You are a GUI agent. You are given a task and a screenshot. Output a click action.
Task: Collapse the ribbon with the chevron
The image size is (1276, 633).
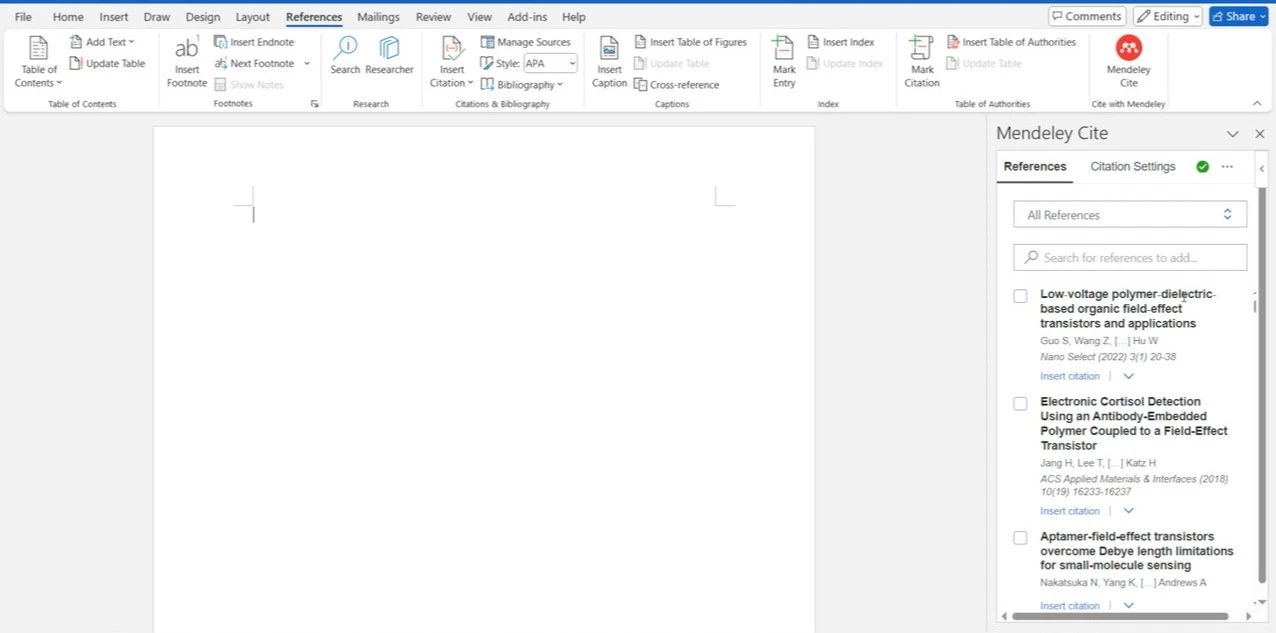coord(1257,103)
